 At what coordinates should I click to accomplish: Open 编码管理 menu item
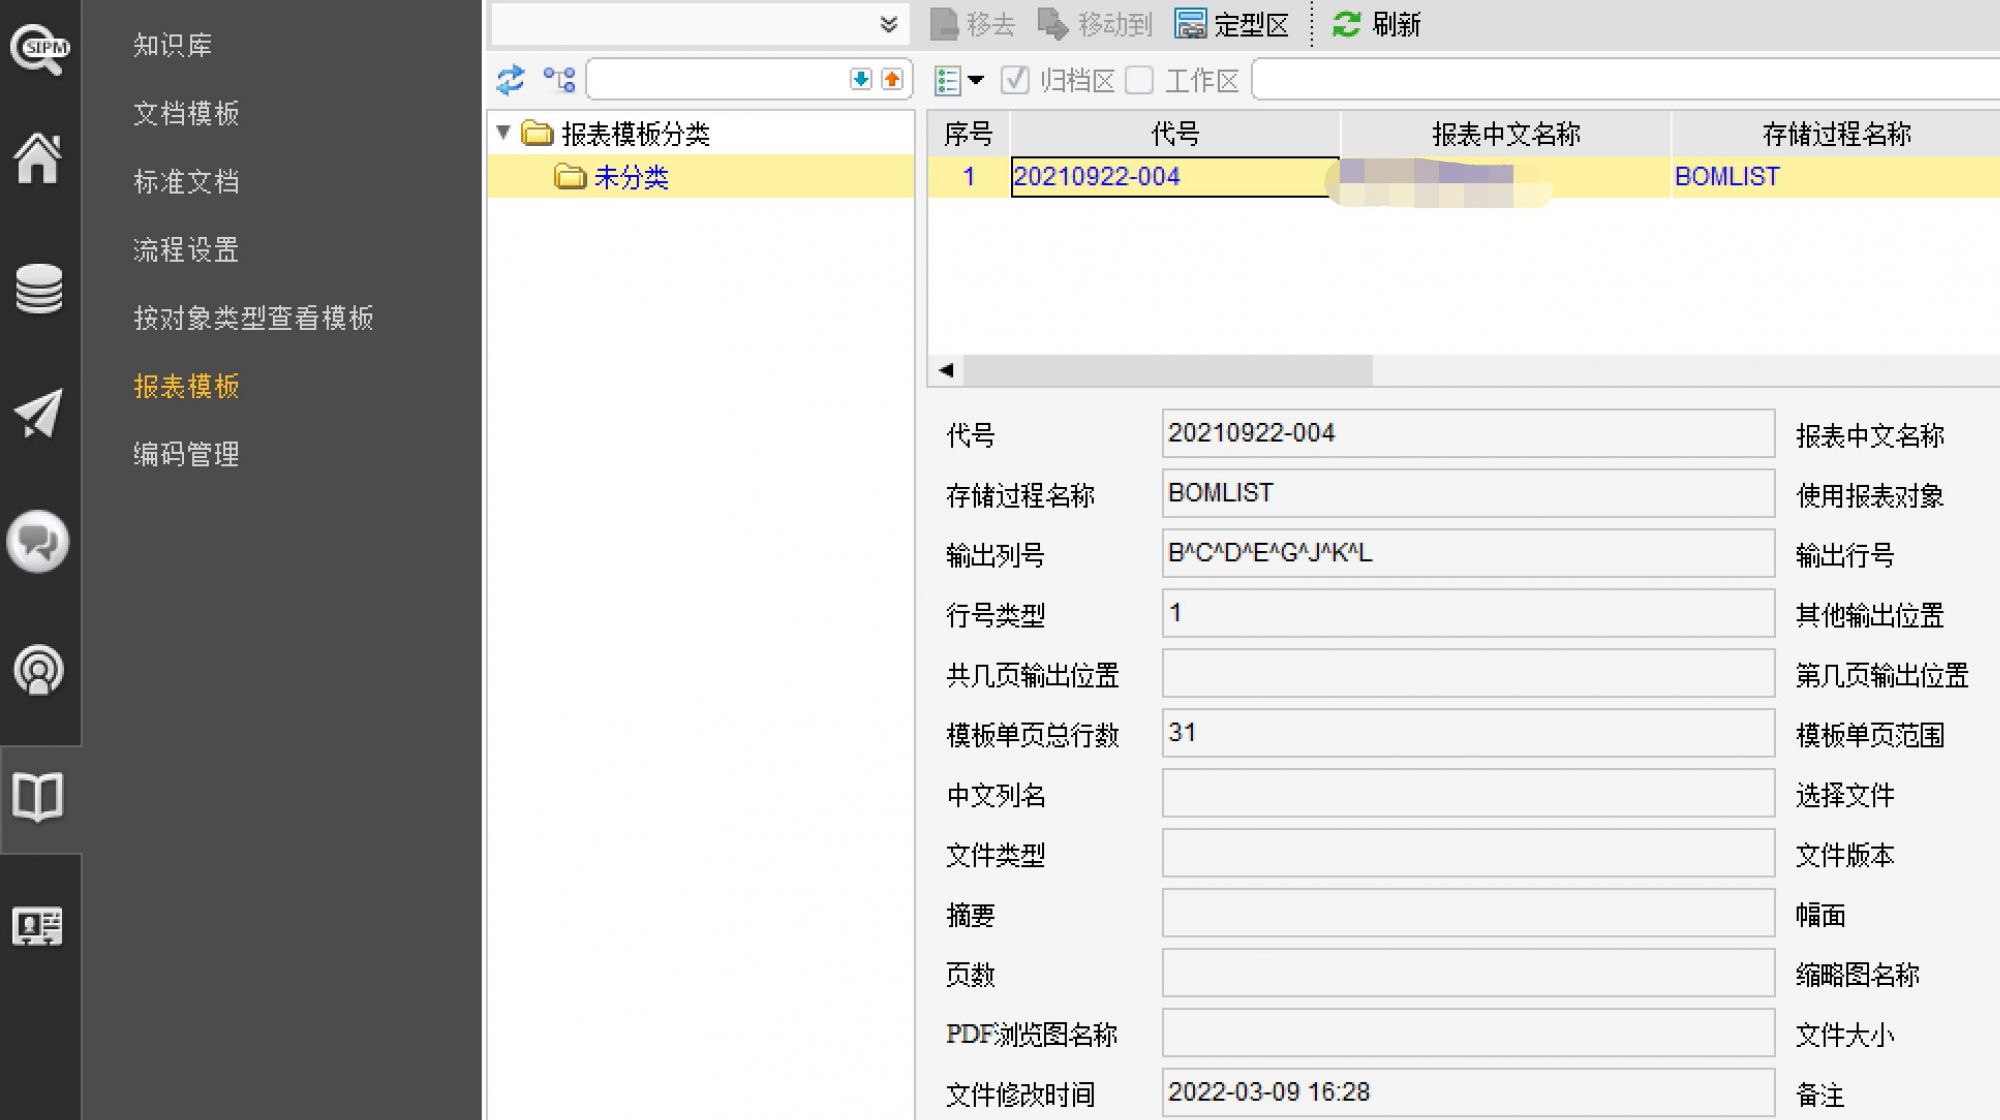[186, 454]
